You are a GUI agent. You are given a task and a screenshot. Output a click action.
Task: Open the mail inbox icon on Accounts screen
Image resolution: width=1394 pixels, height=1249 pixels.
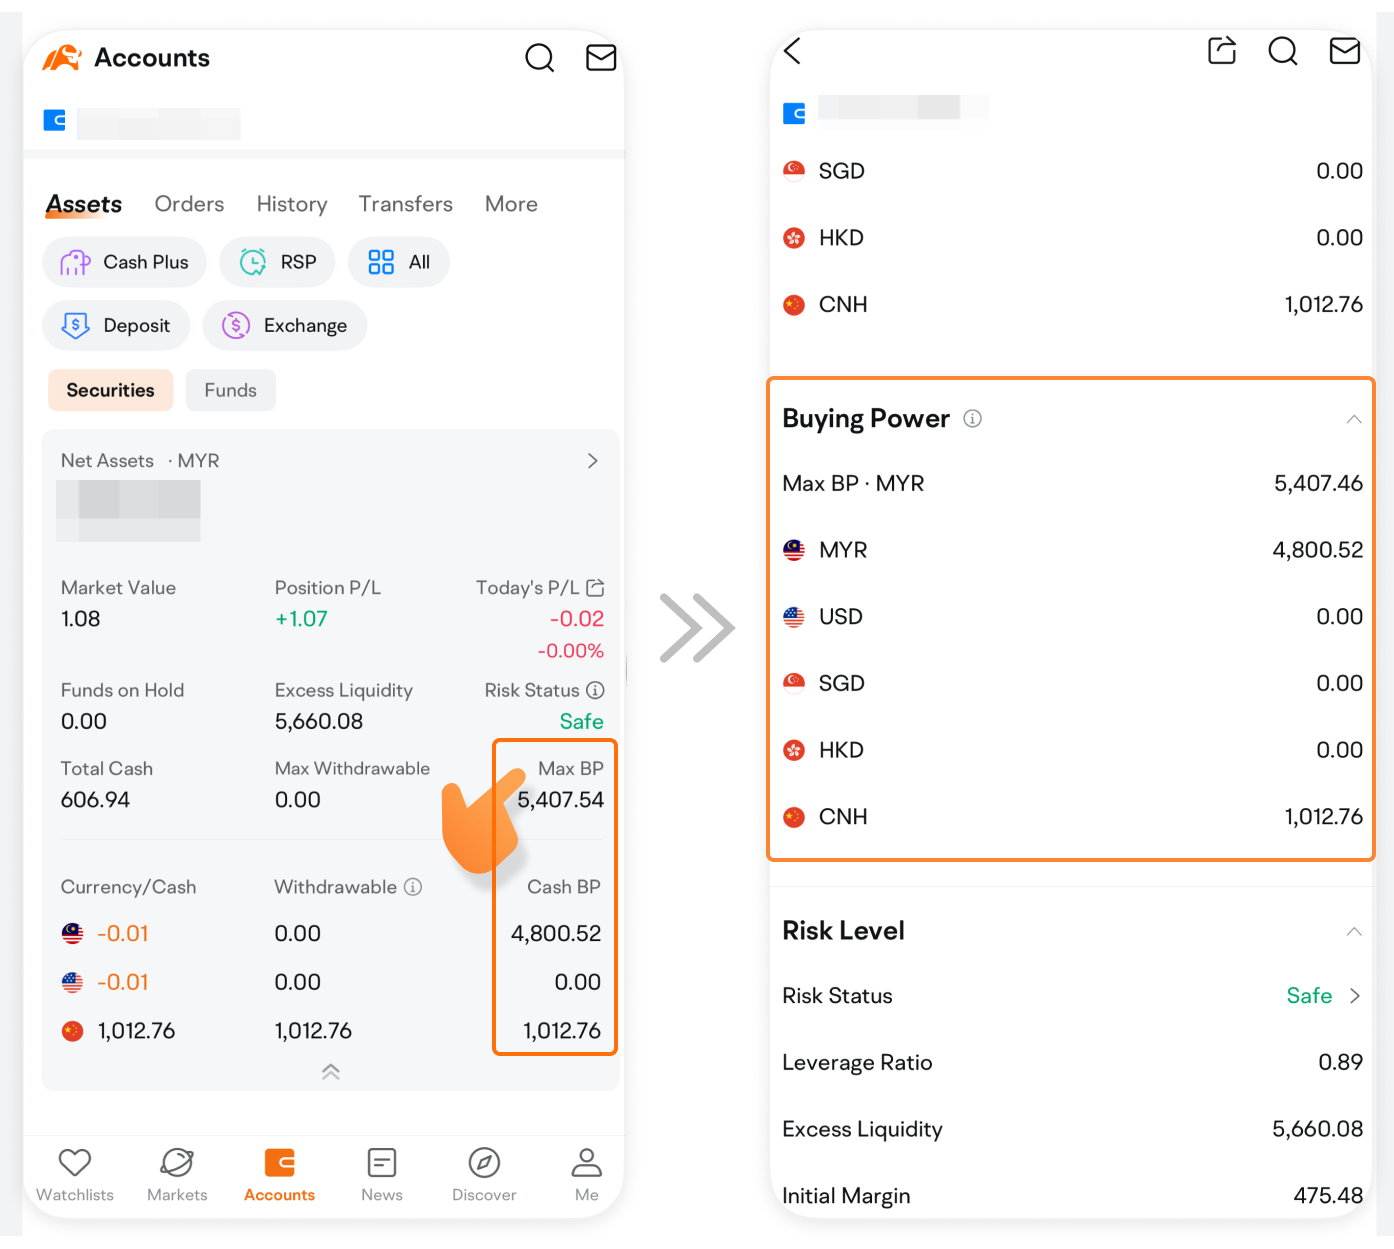601,58
